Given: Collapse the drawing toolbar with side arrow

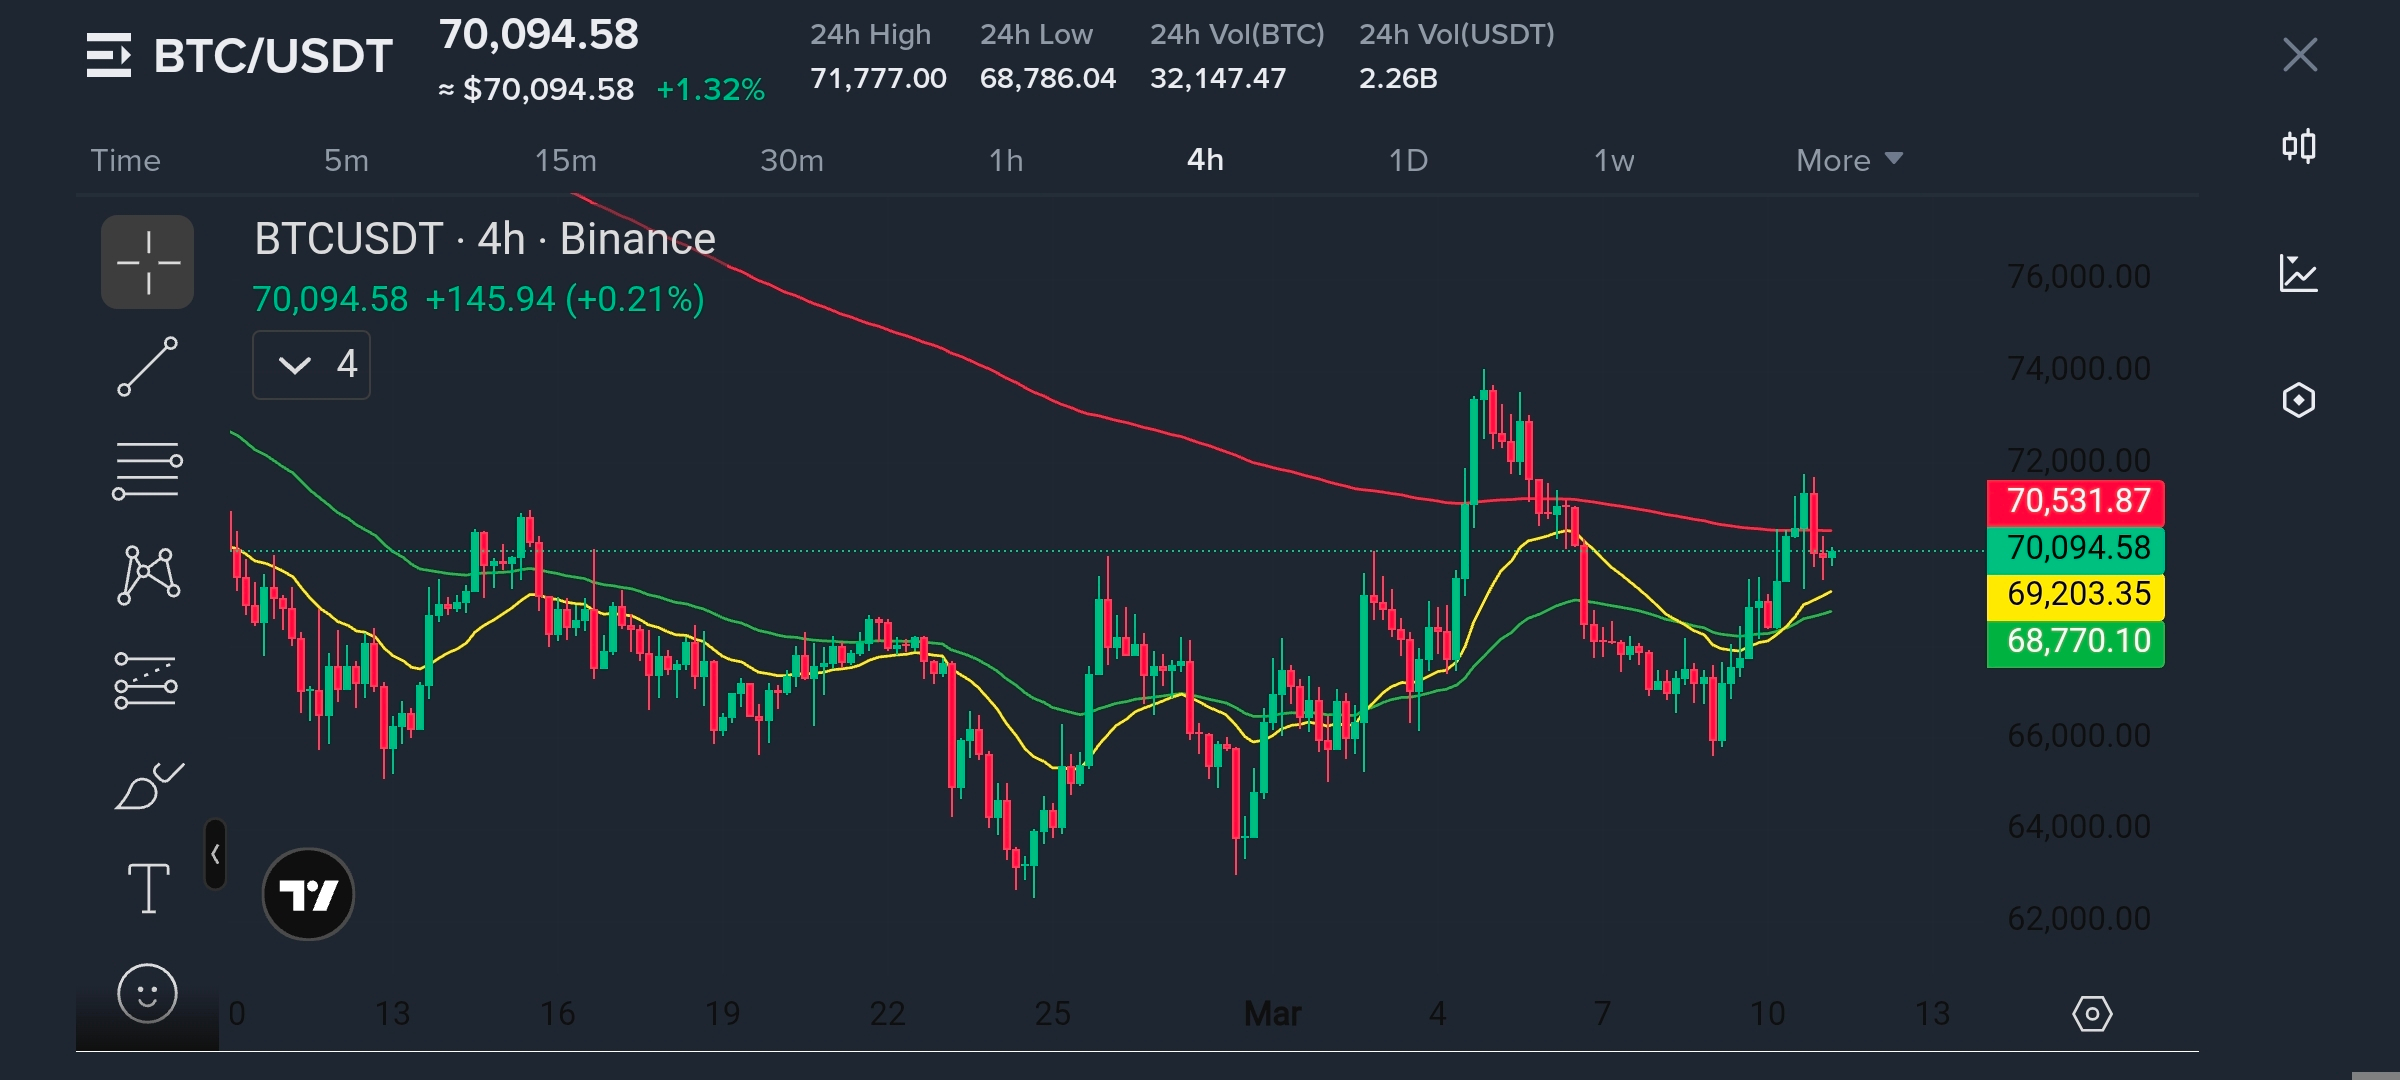Looking at the screenshot, I should pyautogui.click(x=215, y=854).
